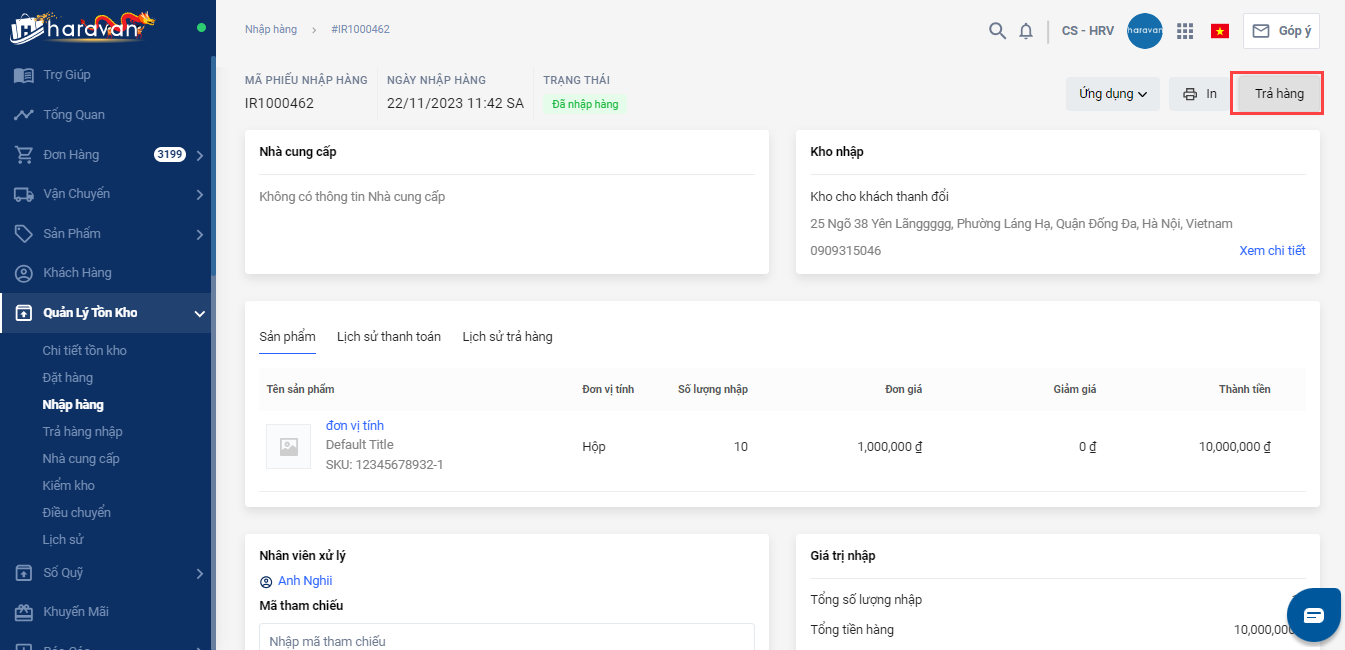Click the Mã tham chiếu input field
This screenshot has height=650, width=1345.
point(506,640)
